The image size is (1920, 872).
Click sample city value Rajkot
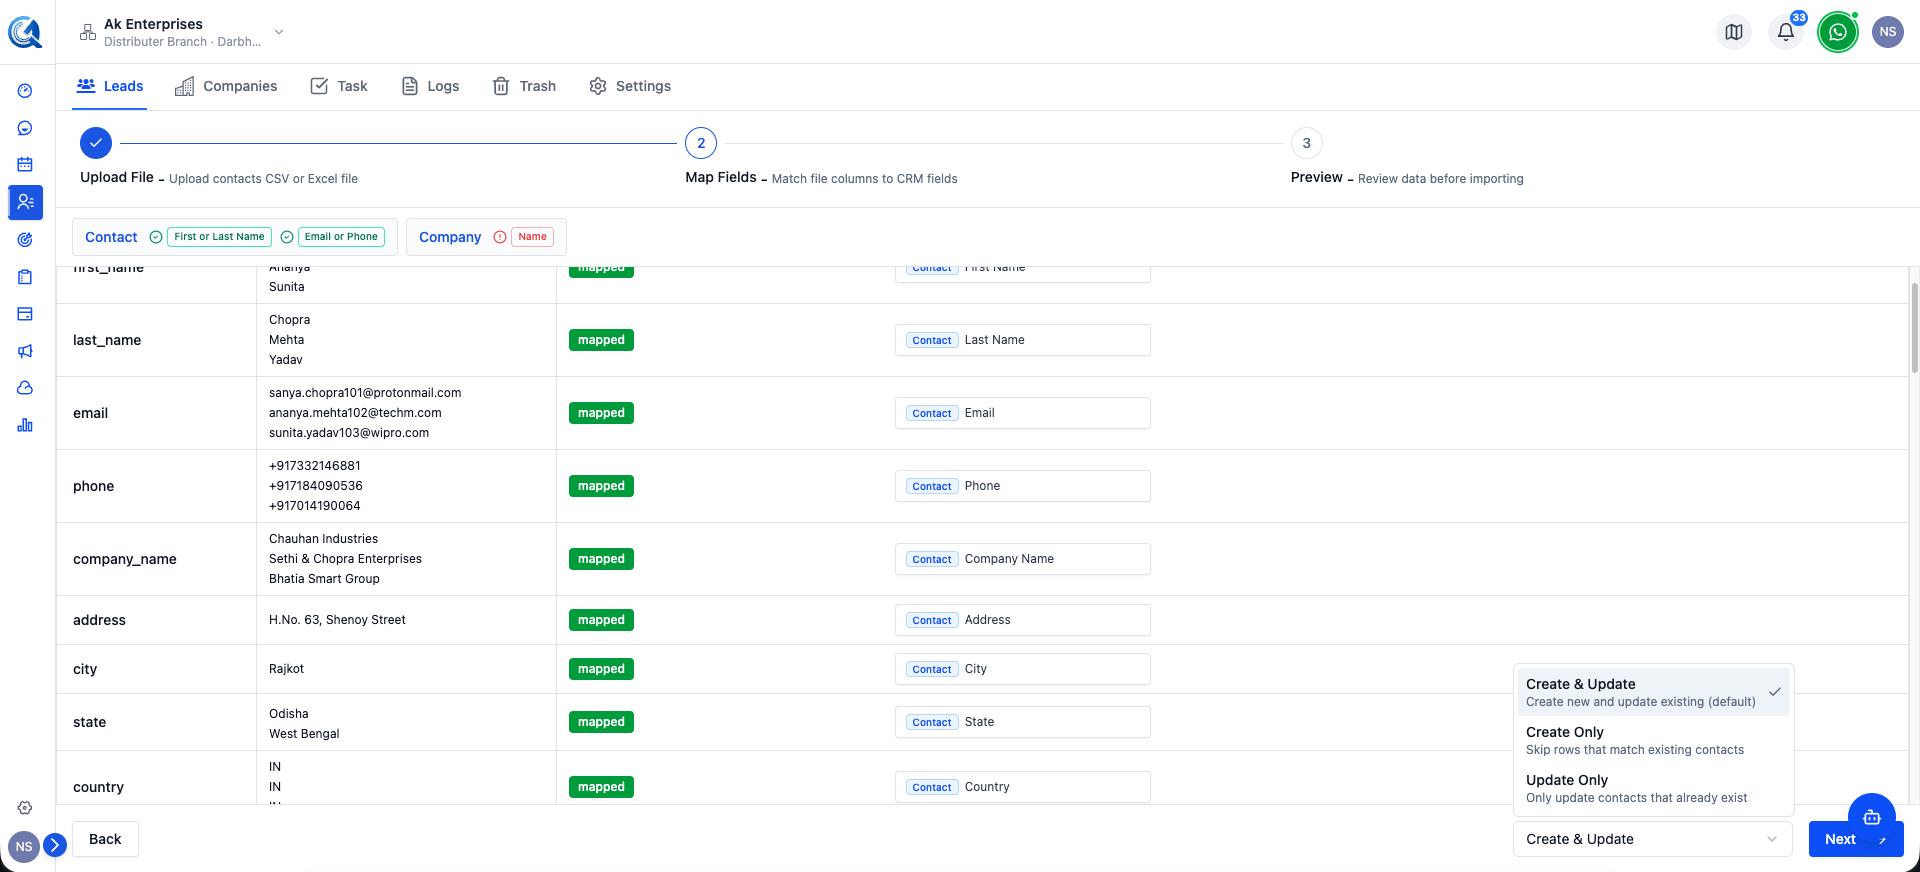tap(286, 669)
